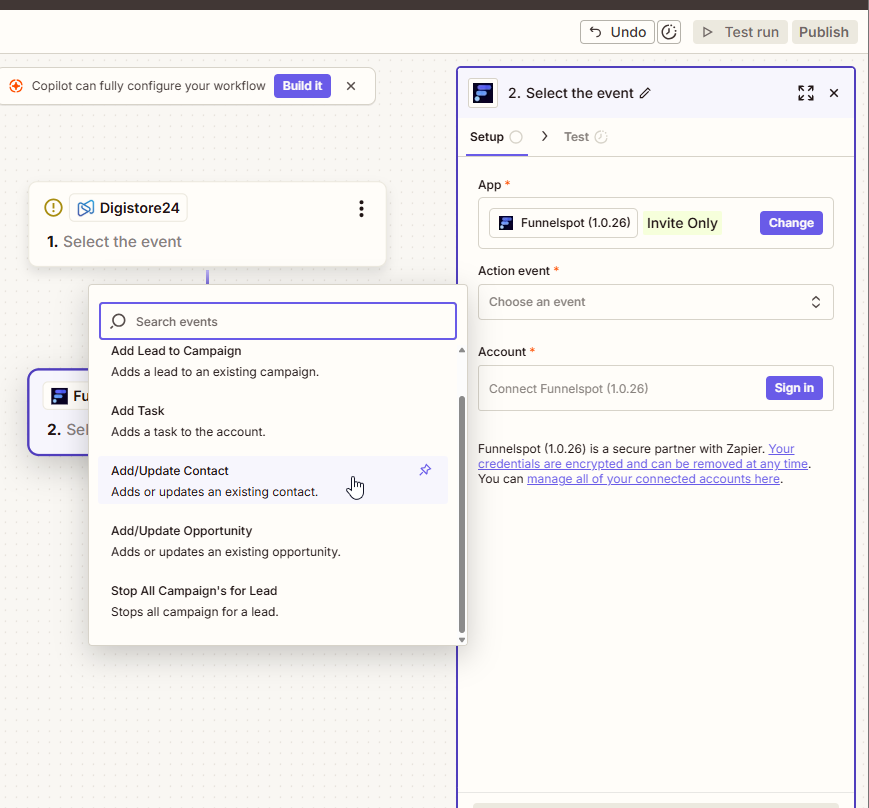Click the Copilot icon in banner
Image resolution: width=869 pixels, height=808 pixels.
[16, 86]
